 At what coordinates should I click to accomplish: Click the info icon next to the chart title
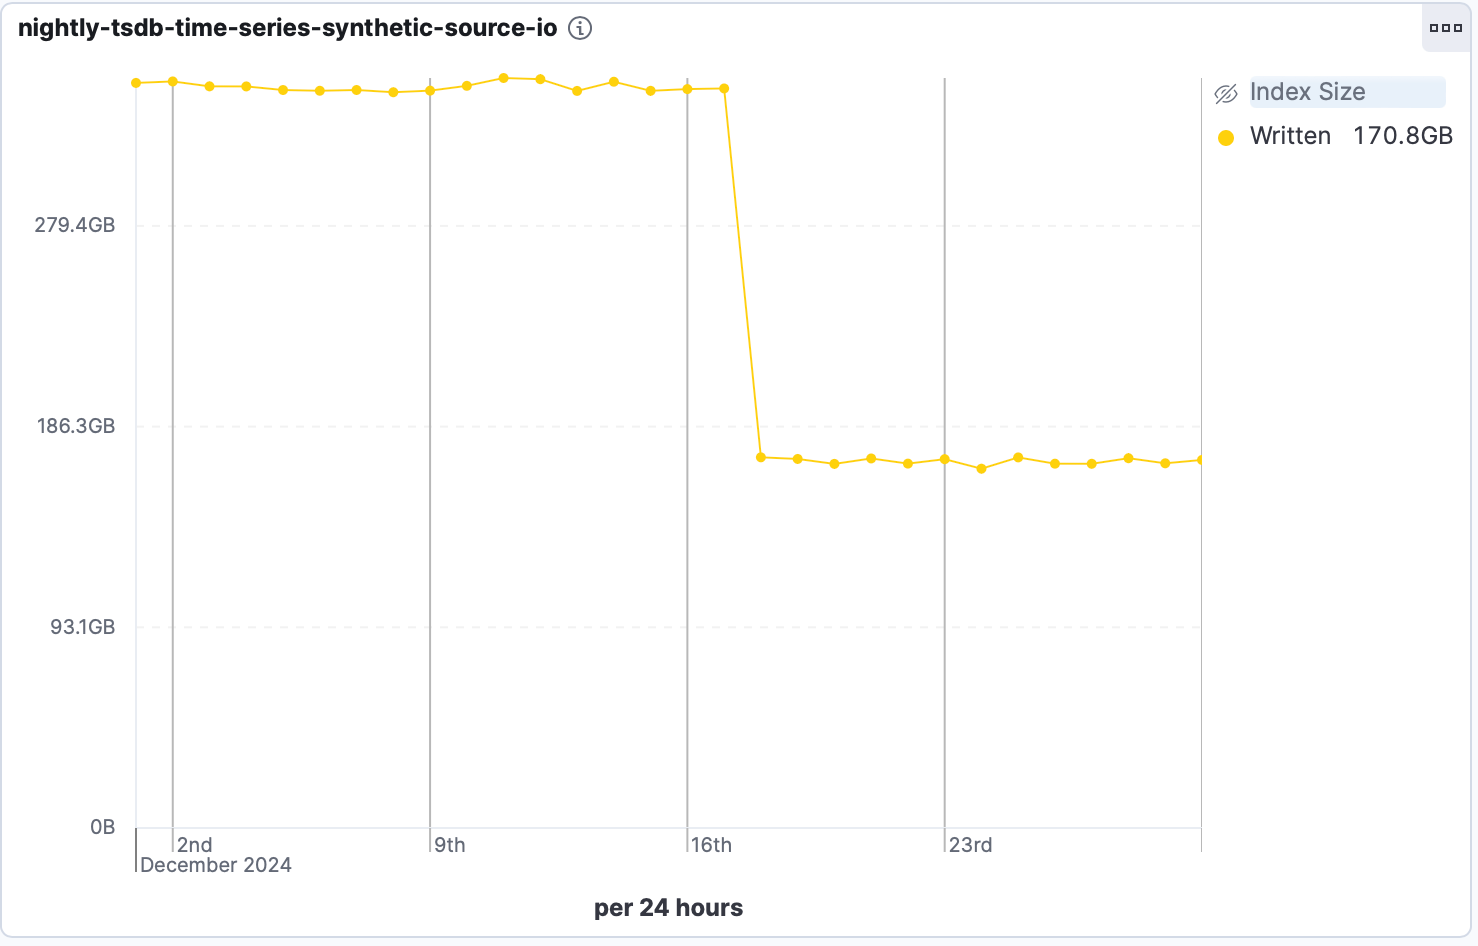click(x=579, y=28)
